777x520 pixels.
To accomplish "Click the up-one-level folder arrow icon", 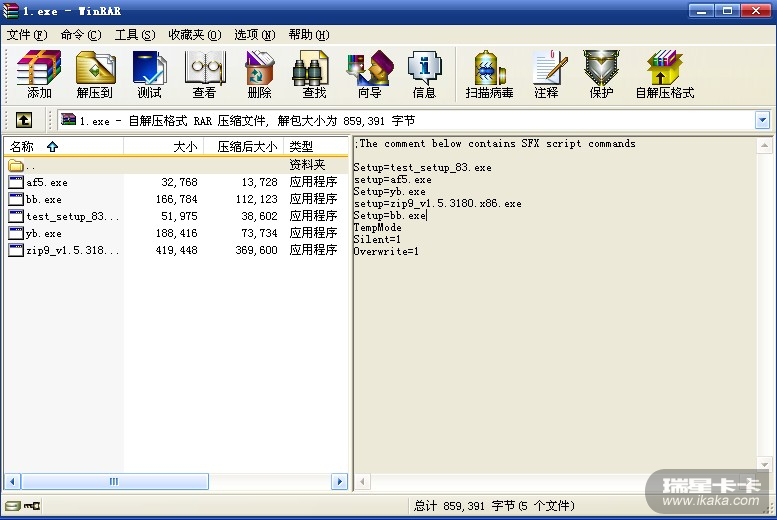I will 24,120.
